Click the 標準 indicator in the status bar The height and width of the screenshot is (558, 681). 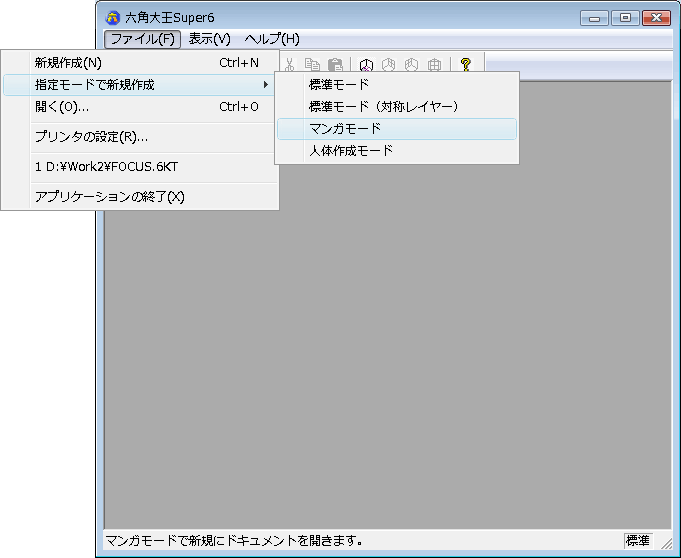coord(638,541)
